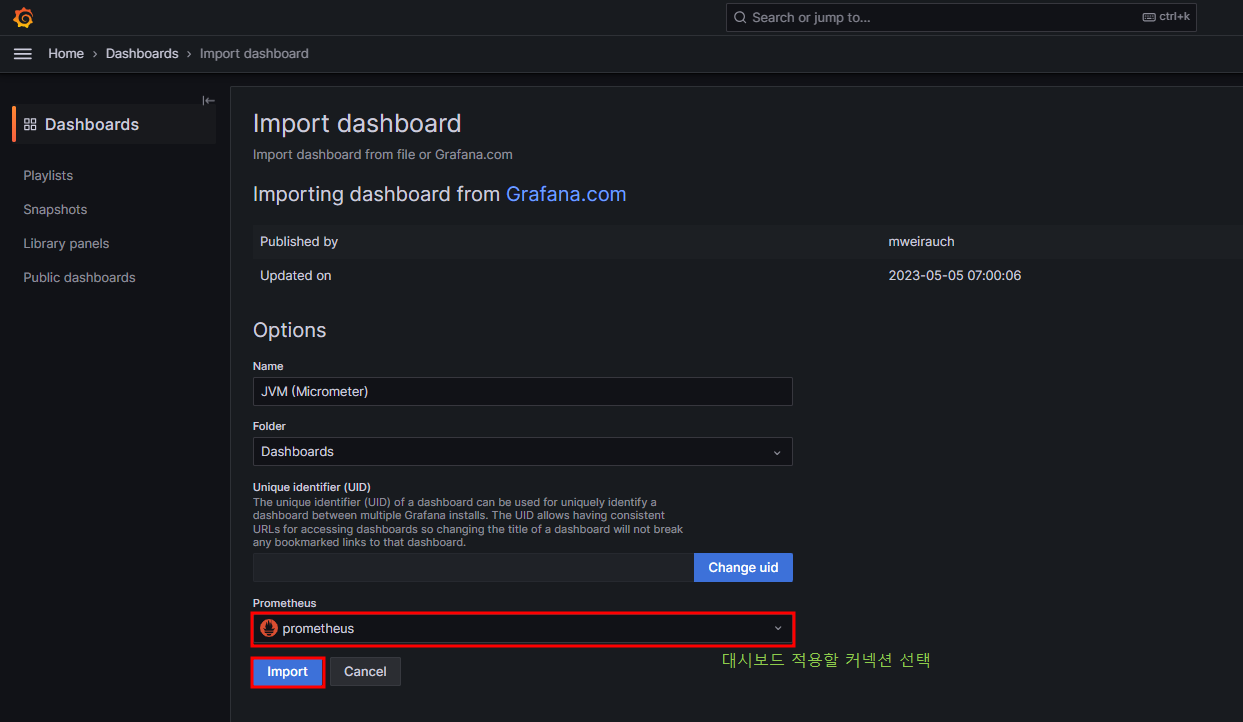The width and height of the screenshot is (1243, 722).
Task: Click the ctrl+k keyboard shortcut hint
Action: click(x=1166, y=17)
